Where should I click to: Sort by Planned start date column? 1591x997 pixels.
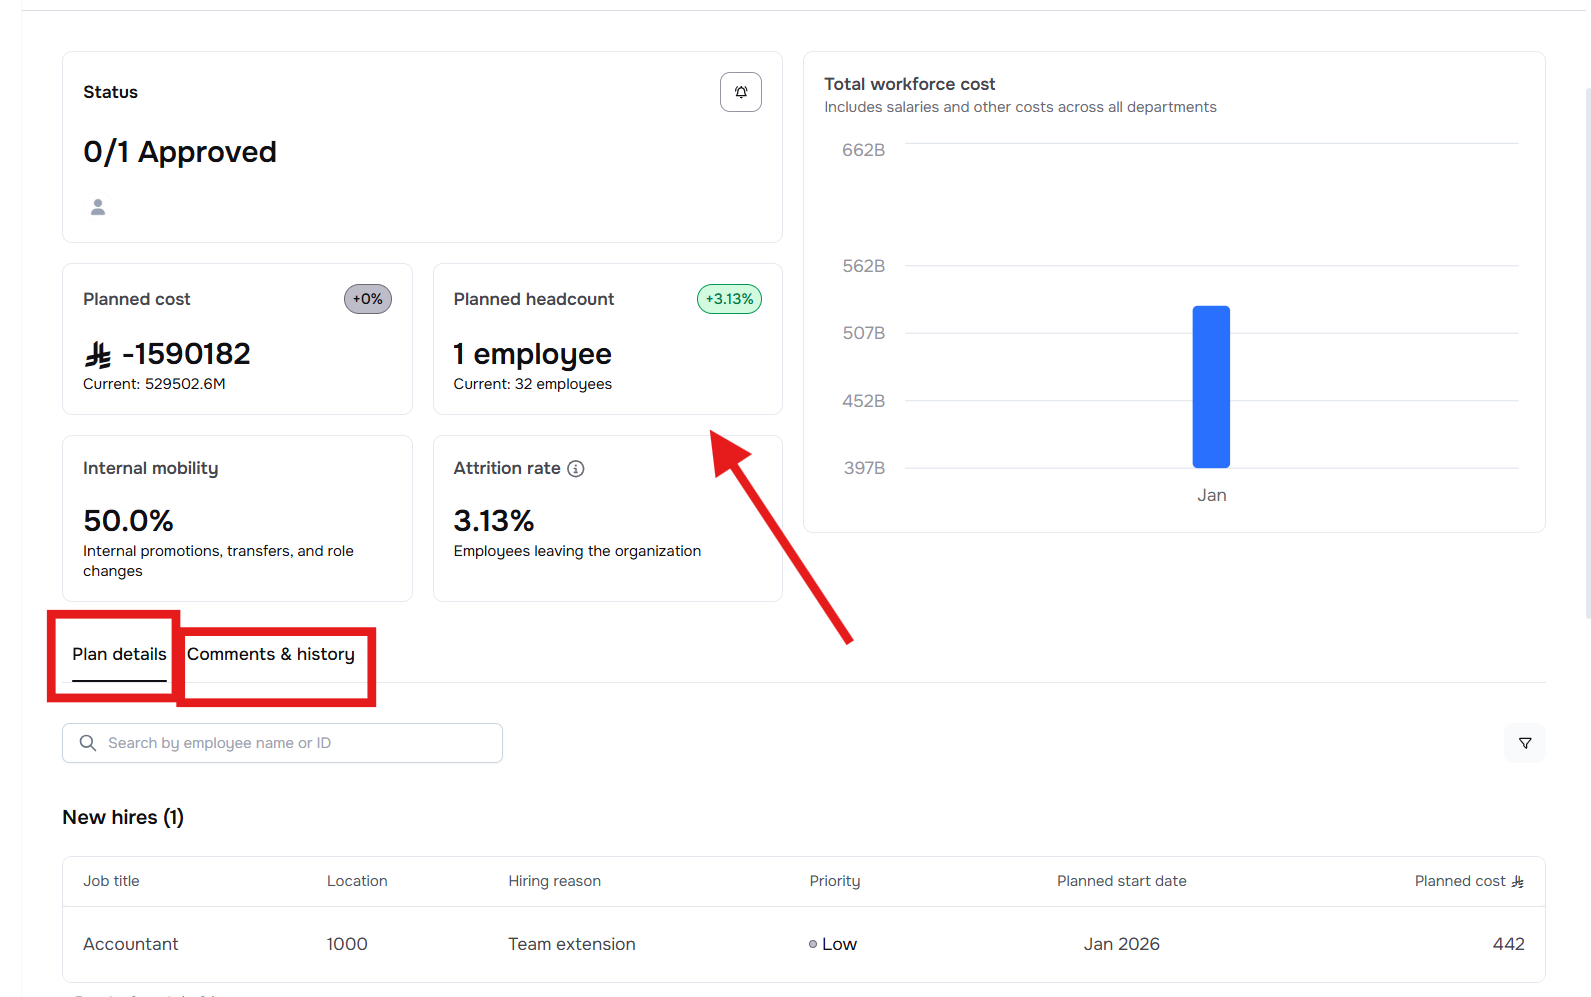[1121, 881]
